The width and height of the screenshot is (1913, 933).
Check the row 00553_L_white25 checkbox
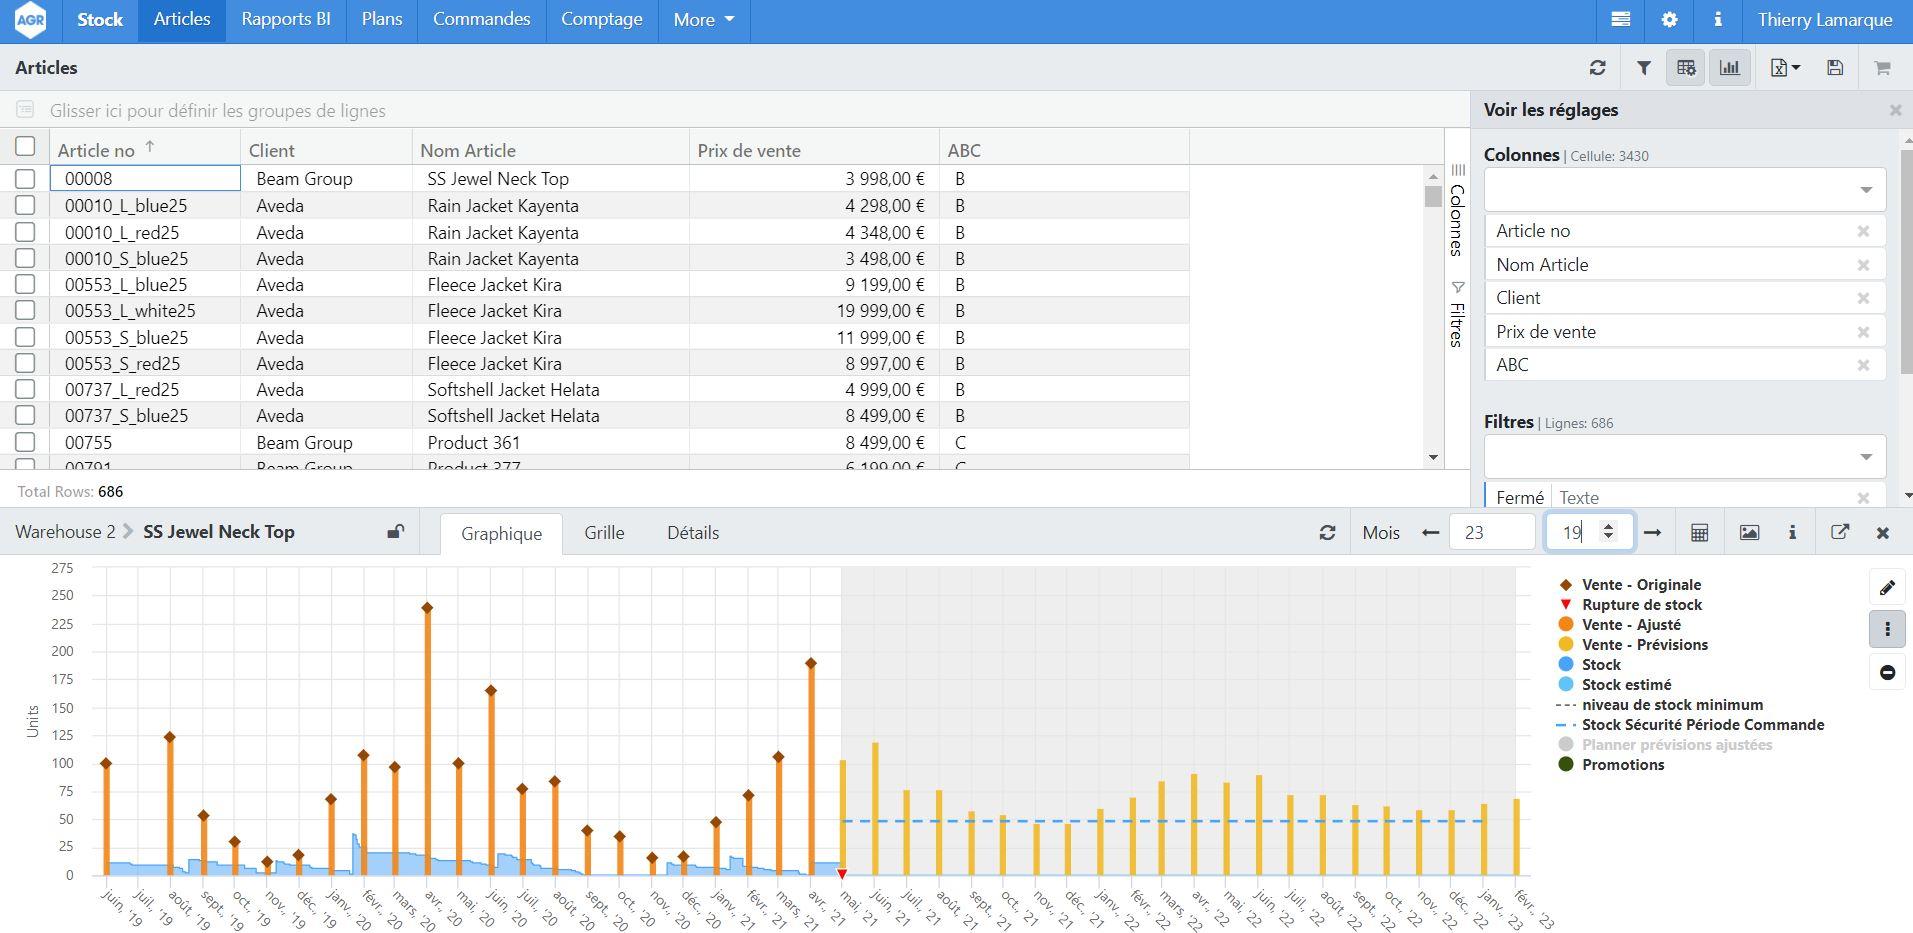click(x=25, y=311)
